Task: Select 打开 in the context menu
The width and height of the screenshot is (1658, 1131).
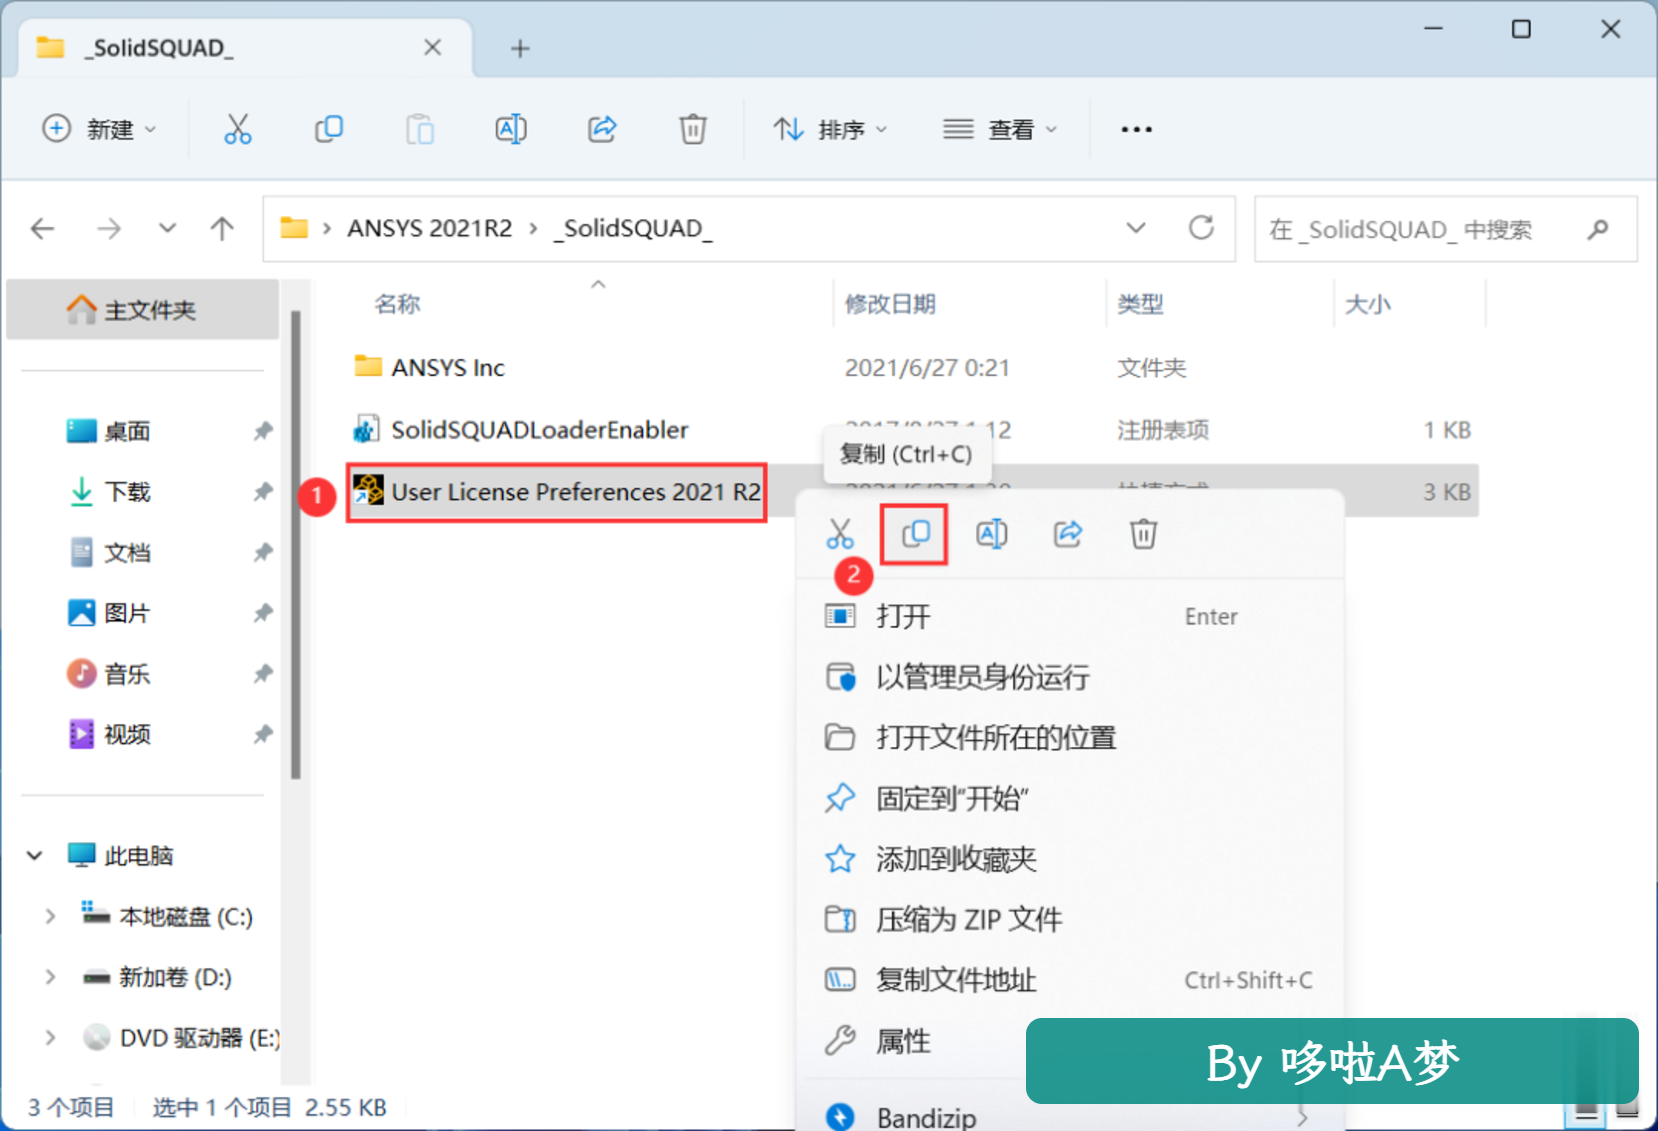Action: (1069, 616)
